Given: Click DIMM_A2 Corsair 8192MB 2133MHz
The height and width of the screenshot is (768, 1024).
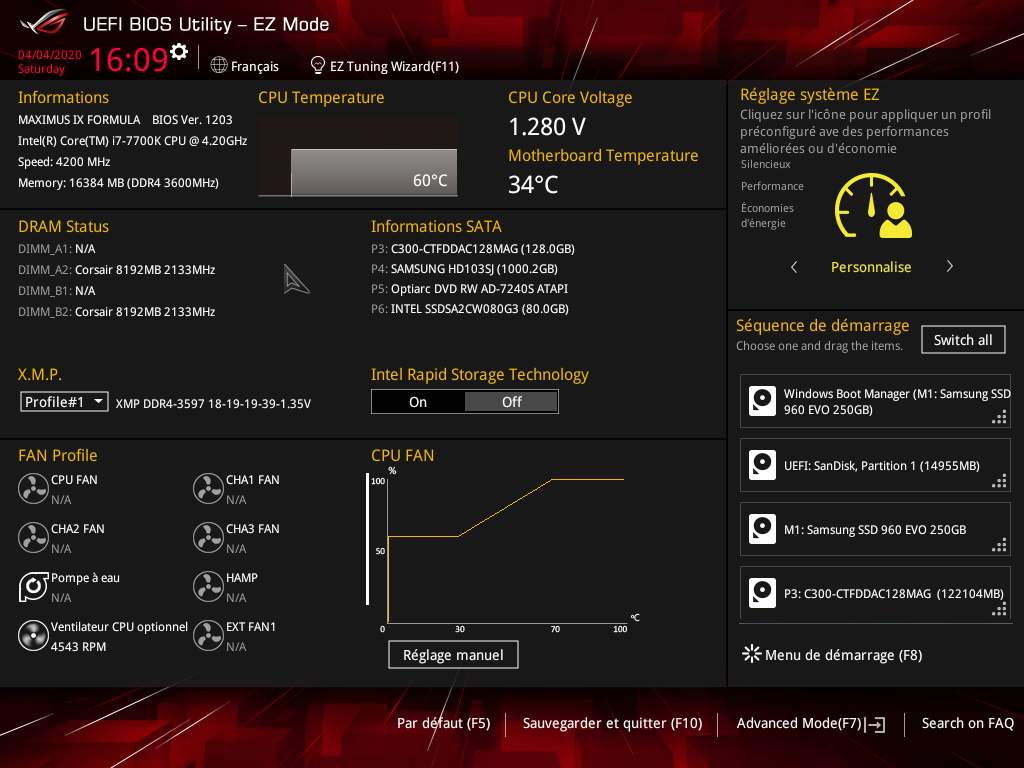Looking at the screenshot, I should [x=117, y=270].
